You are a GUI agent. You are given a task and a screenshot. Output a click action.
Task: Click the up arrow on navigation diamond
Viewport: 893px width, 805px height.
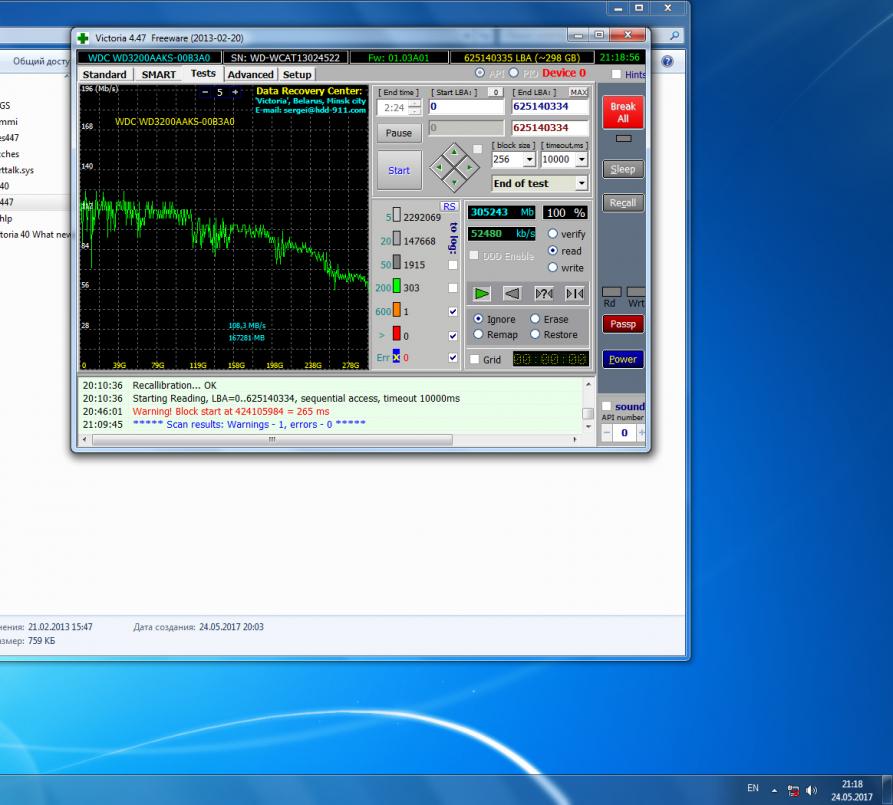454,152
